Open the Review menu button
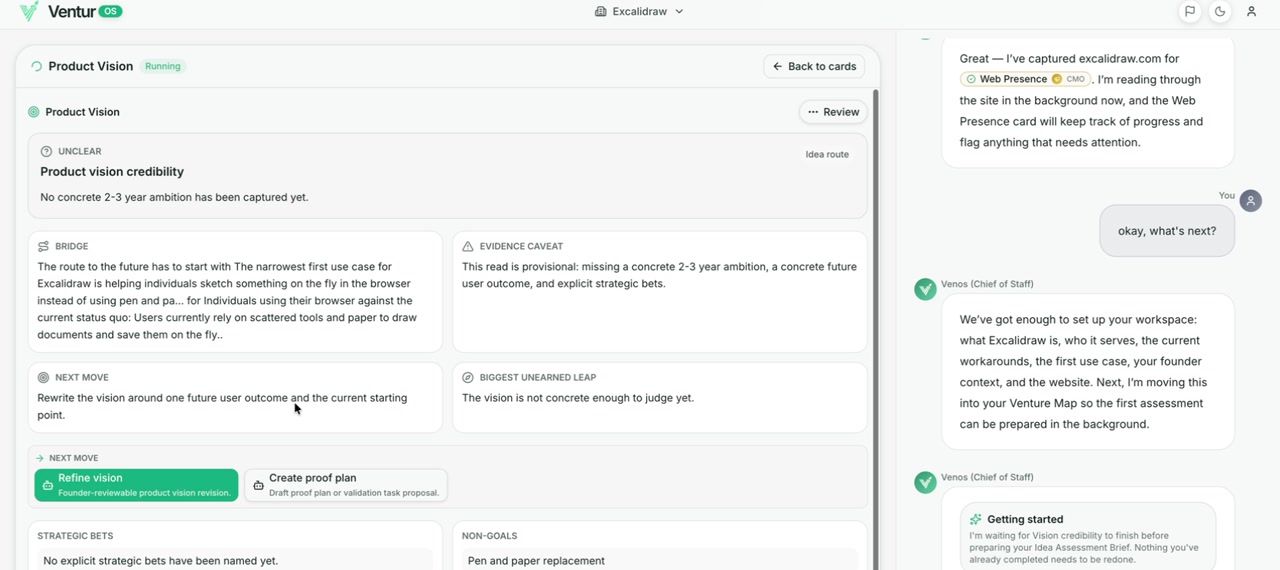This screenshot has width=1280, height=570. click(x=833, y=112)
